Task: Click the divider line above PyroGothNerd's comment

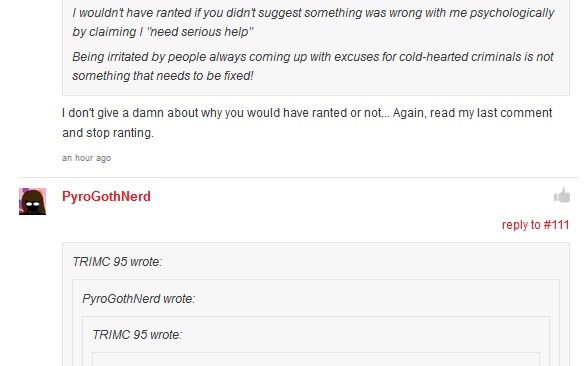Action: point(299,177)
